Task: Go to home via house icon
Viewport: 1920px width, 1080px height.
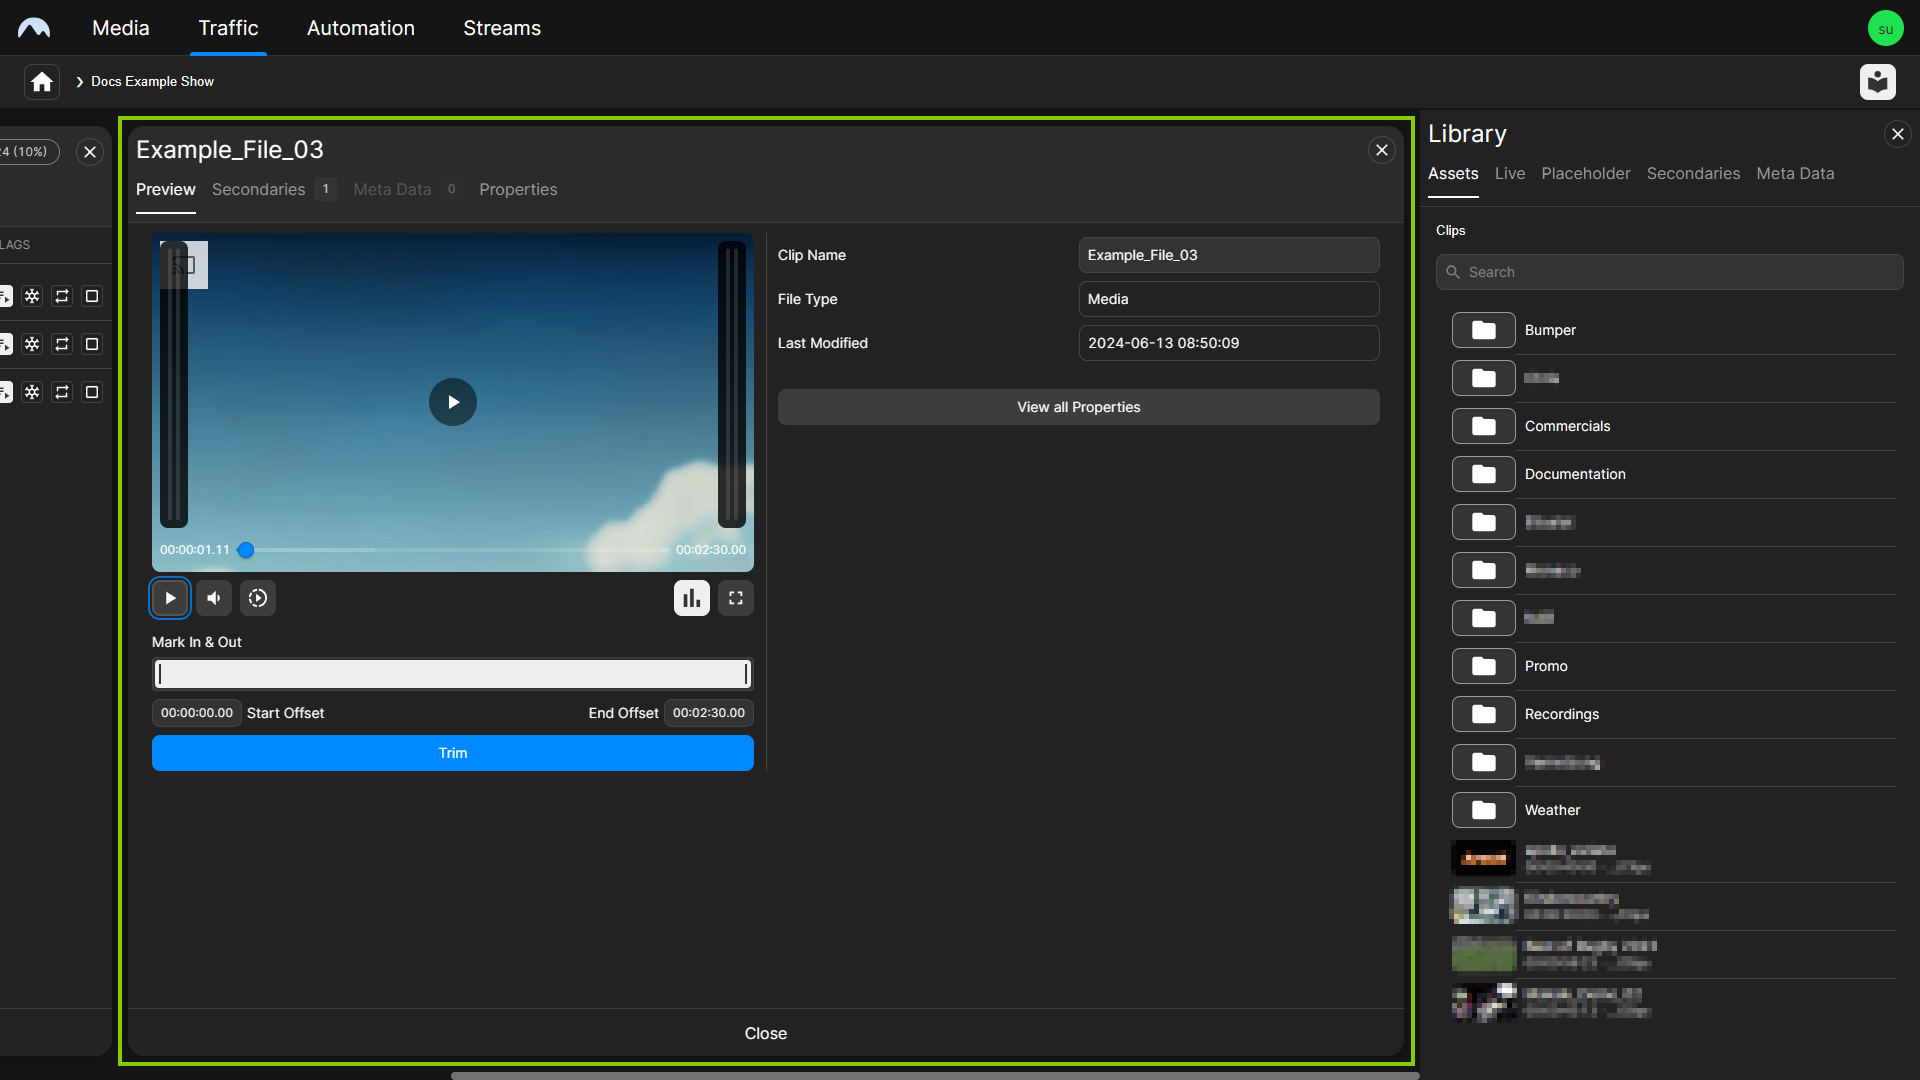Action: coord(42,82)
